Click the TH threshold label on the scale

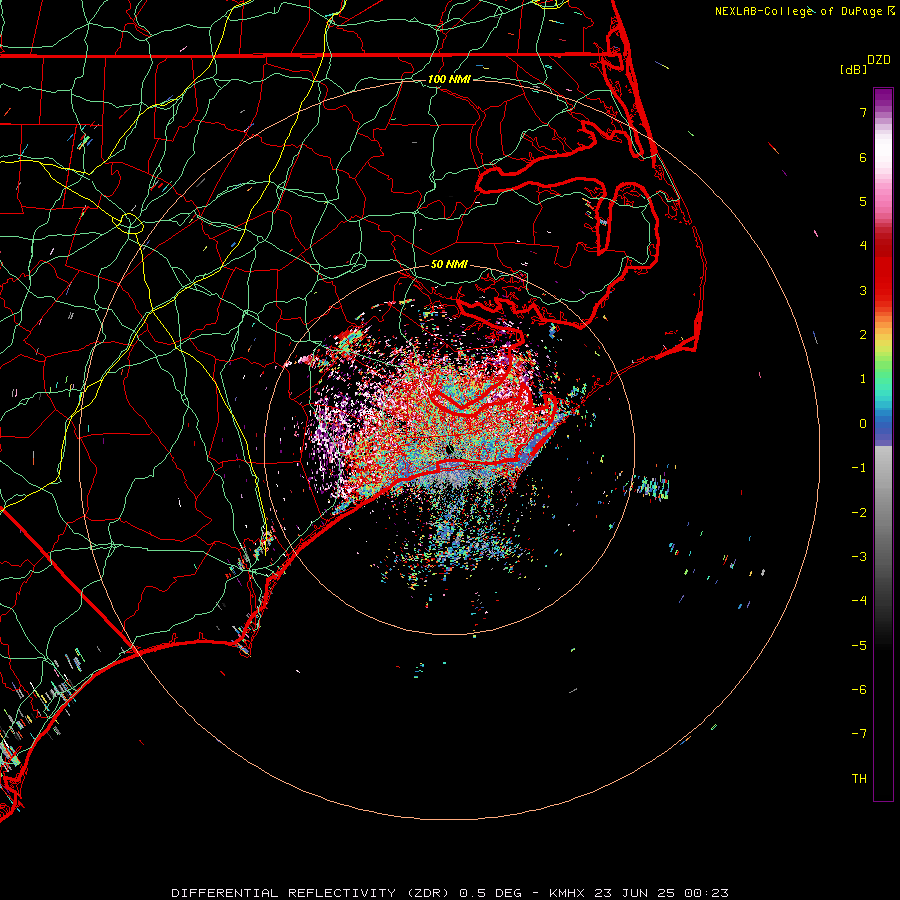tap(859, 779)
